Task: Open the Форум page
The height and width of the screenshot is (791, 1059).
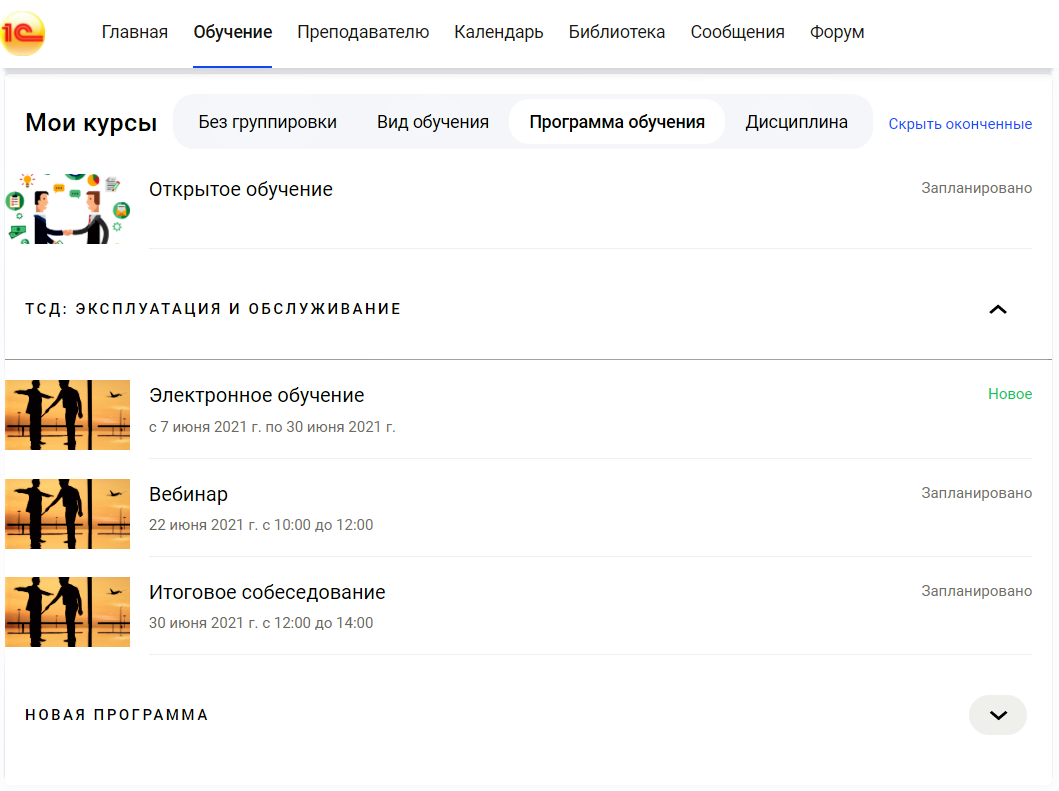Action: tap(837, 32)
